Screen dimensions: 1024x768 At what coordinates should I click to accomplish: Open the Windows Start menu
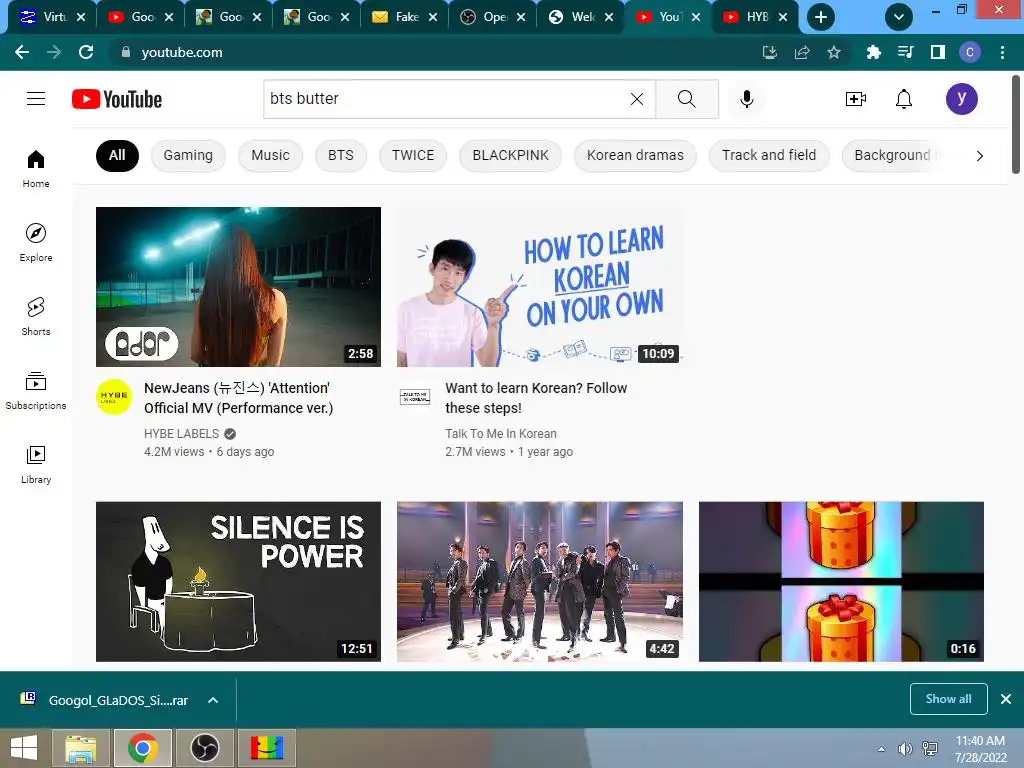(24, 748)
